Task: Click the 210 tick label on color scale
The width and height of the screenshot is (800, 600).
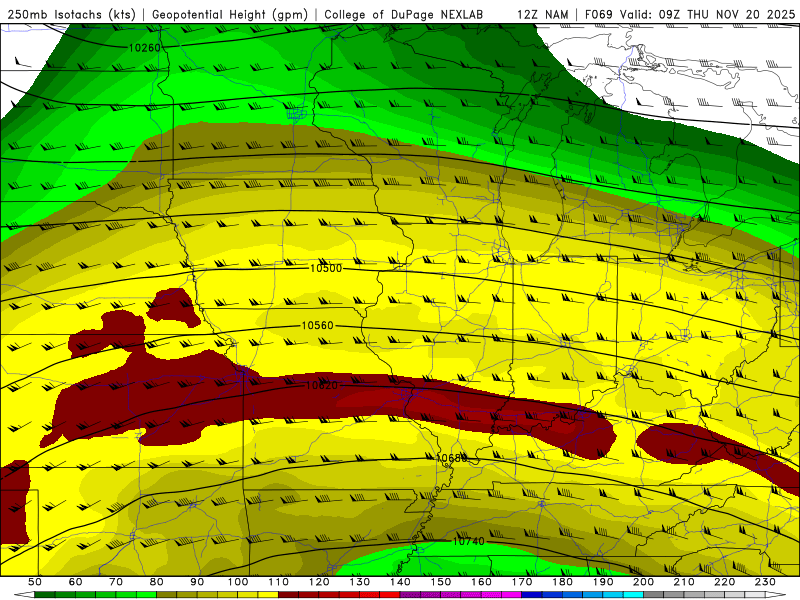Action: click(684, 582)
